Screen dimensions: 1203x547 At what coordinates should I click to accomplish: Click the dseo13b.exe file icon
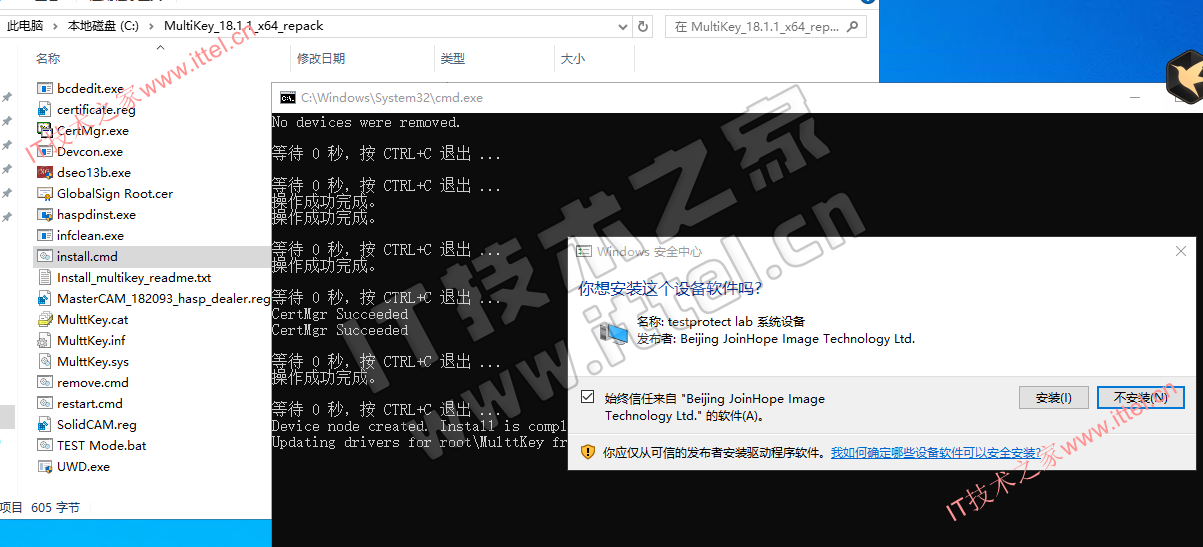pyautogui.click(x=44, y=172)
